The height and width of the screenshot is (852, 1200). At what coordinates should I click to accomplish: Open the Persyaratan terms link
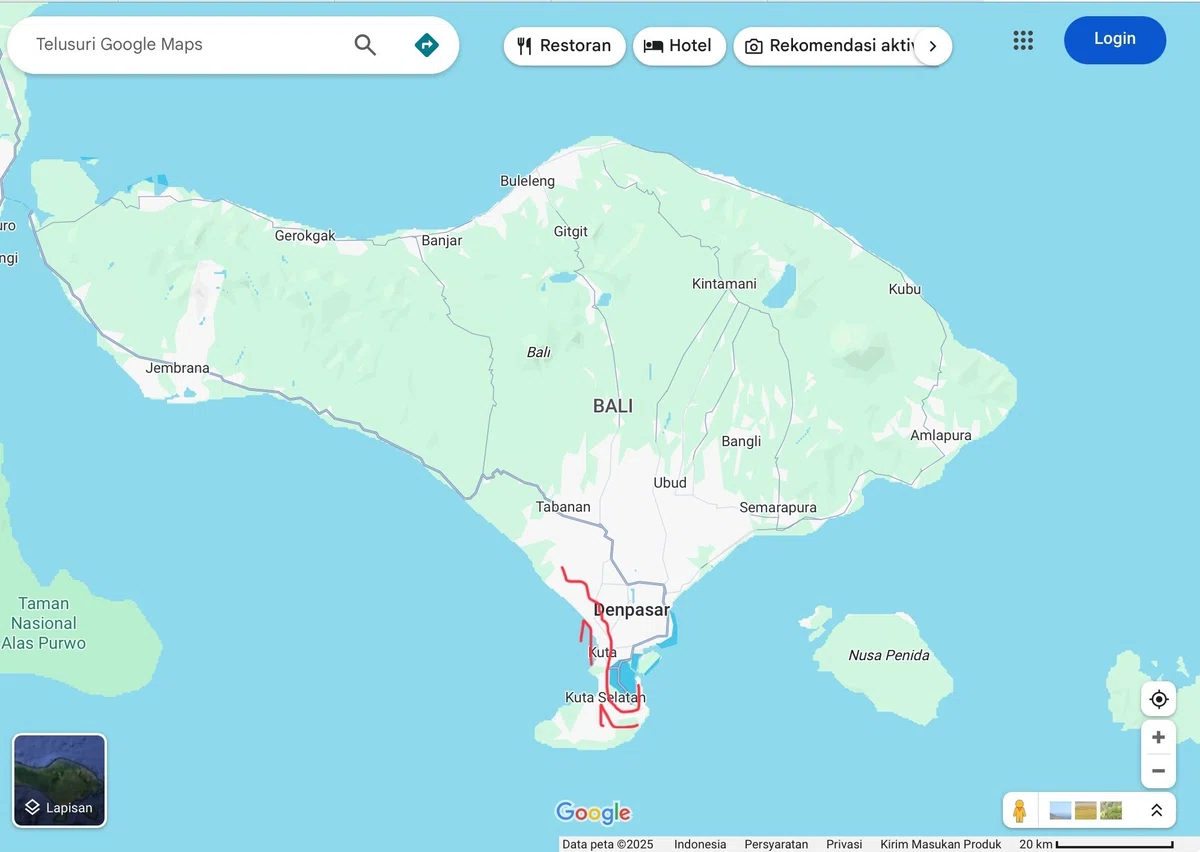776,844
